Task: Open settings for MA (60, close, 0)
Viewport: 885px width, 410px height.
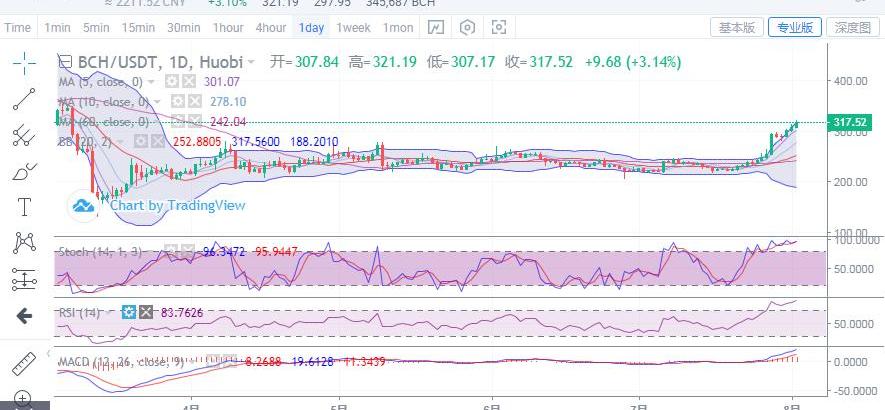Action: pos(178,121)
